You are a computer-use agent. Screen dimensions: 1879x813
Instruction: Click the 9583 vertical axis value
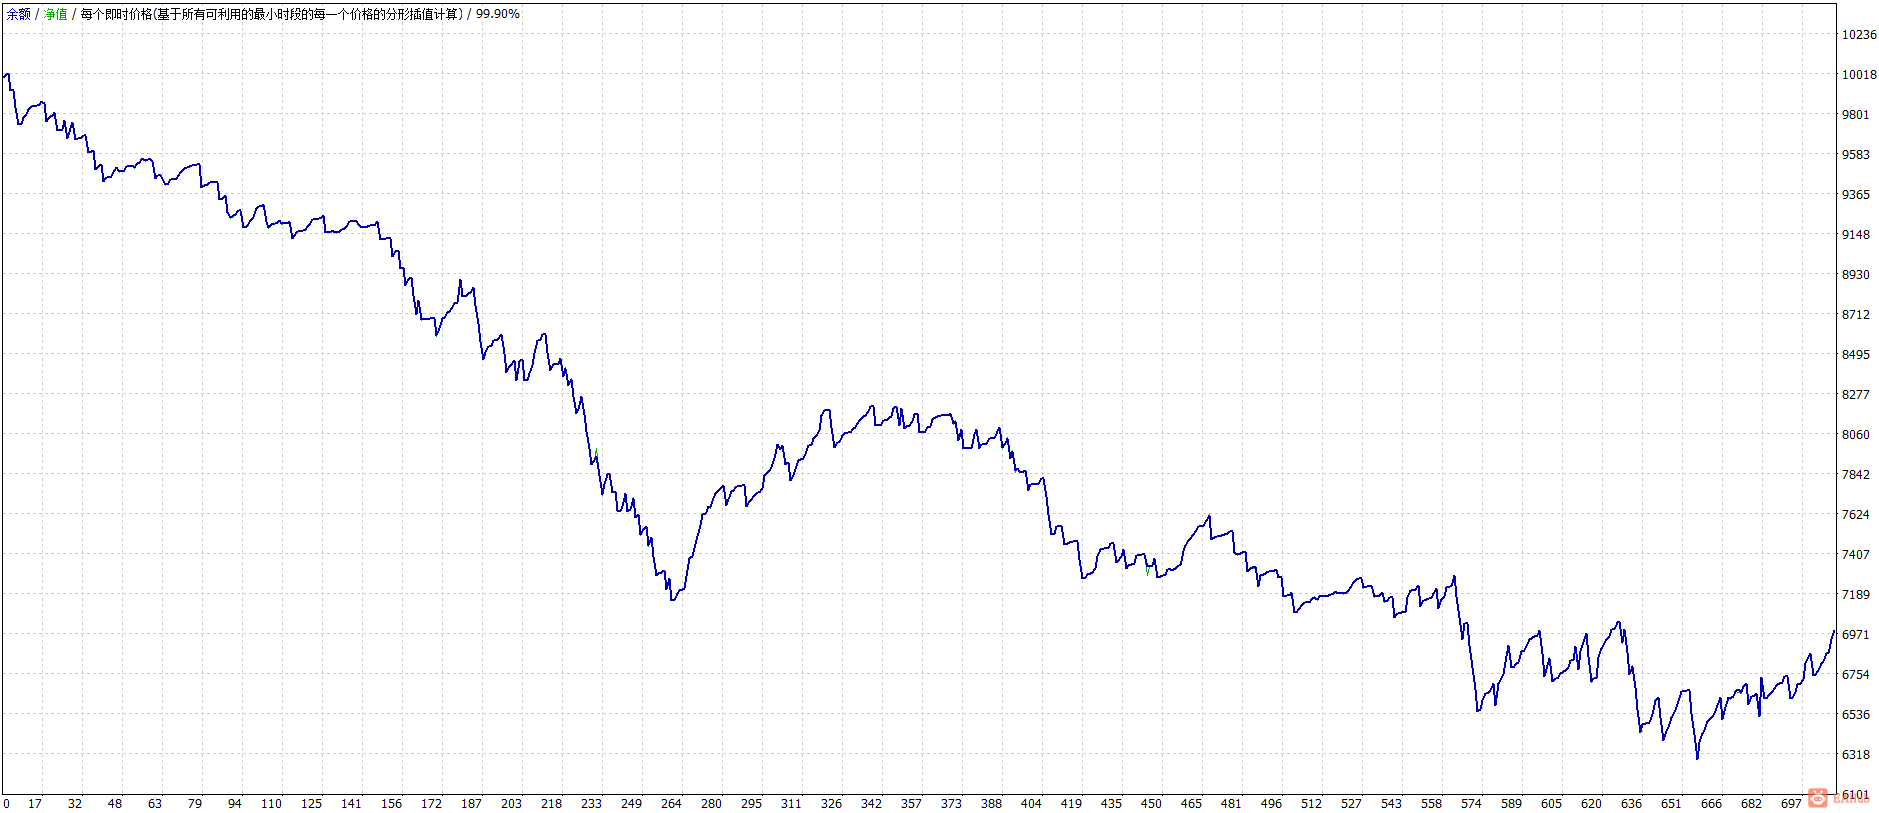pos(1856,155)
